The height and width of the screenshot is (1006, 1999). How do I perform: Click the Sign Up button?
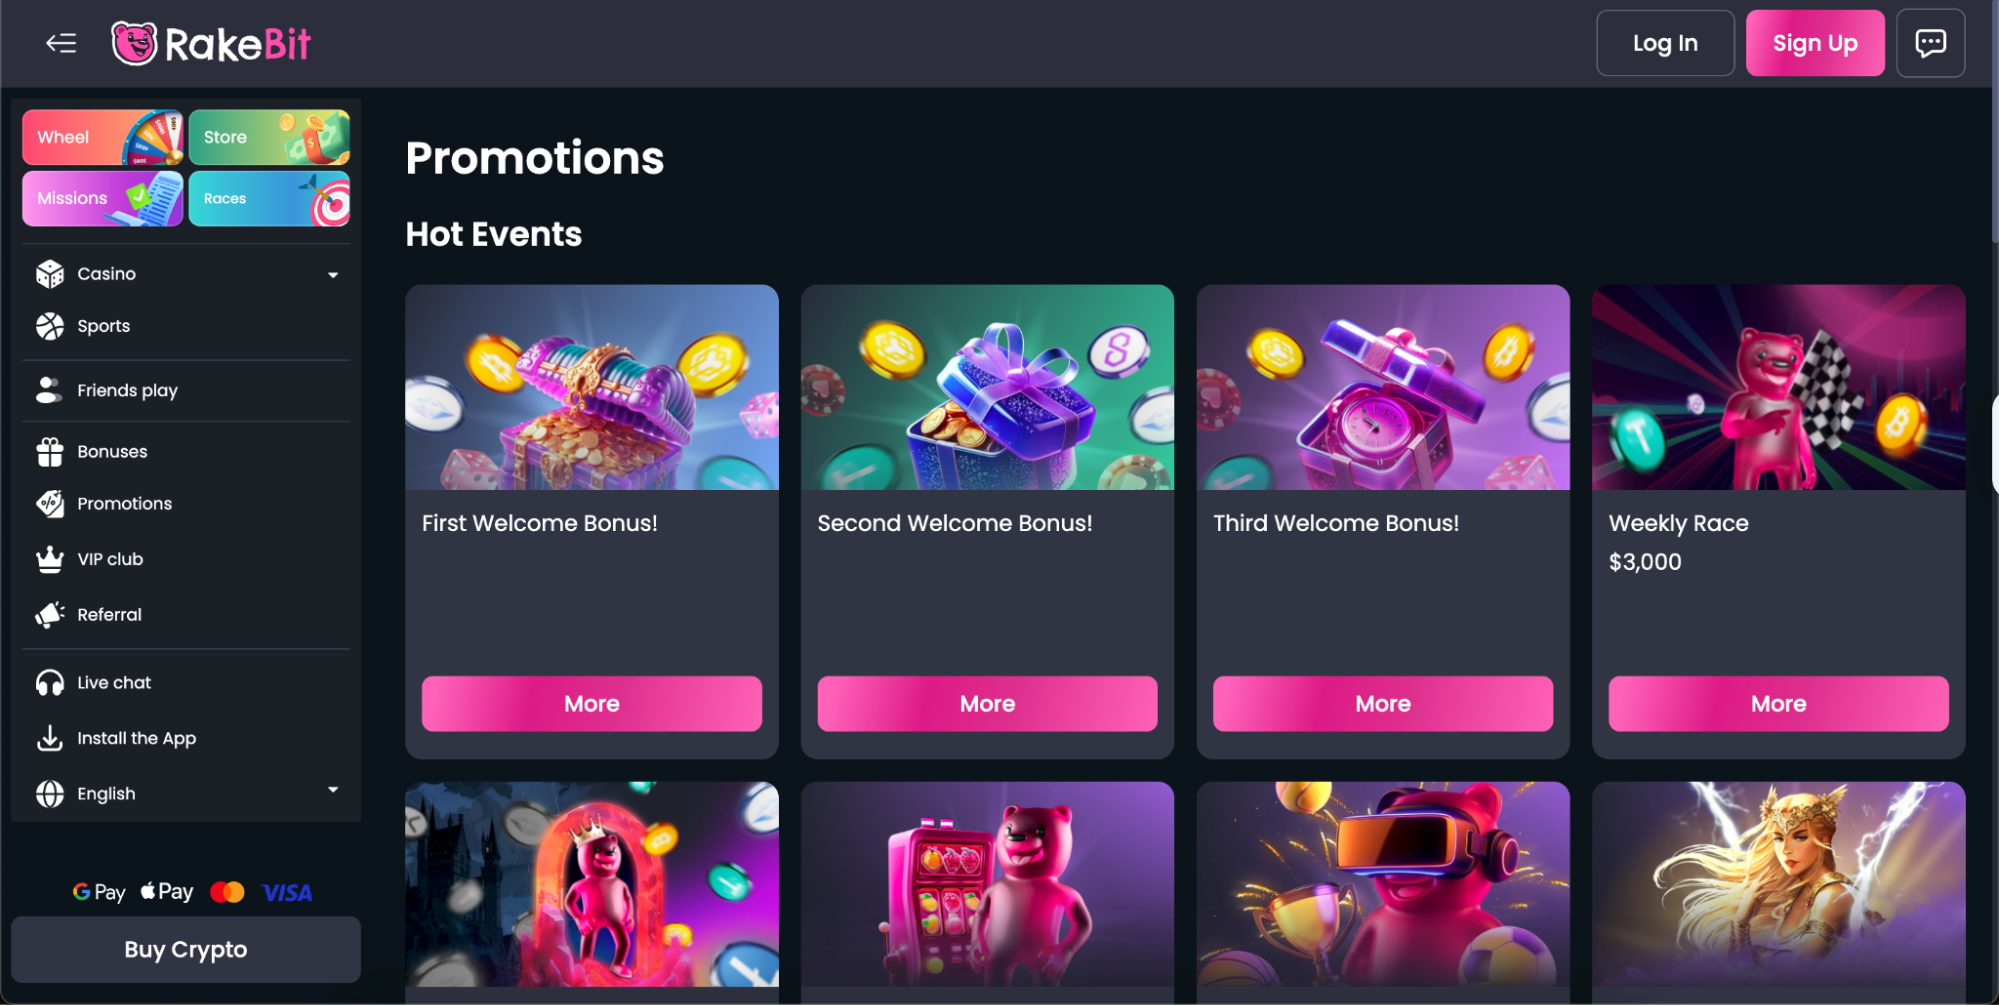[x=1815, y=43]
